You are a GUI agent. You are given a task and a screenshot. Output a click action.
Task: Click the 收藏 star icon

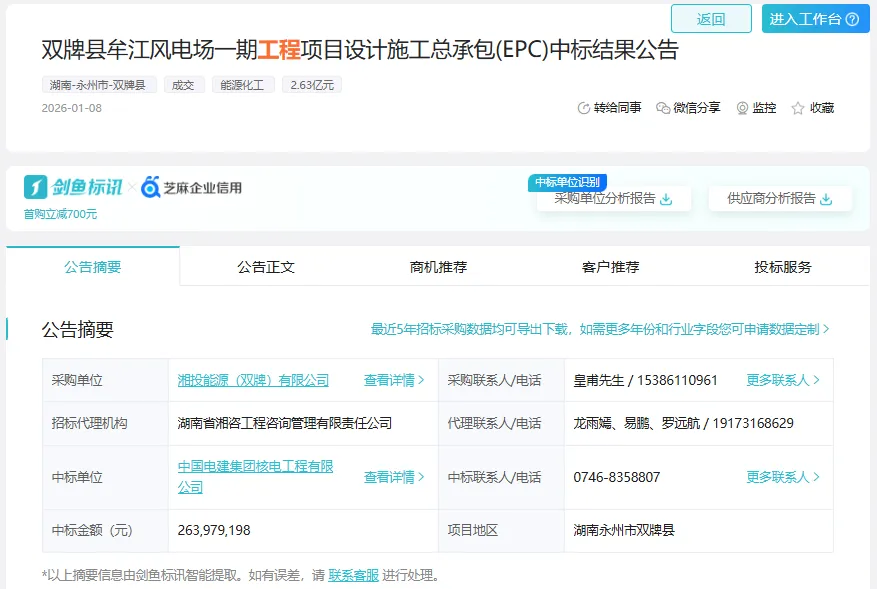pos(798,108)
